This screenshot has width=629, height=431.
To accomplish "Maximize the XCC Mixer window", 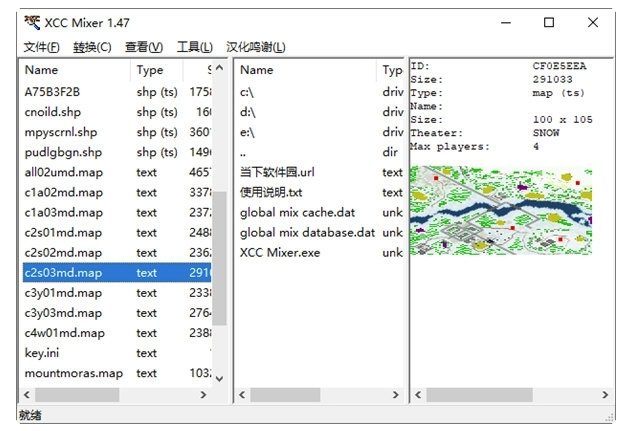I will pos(549,22).
